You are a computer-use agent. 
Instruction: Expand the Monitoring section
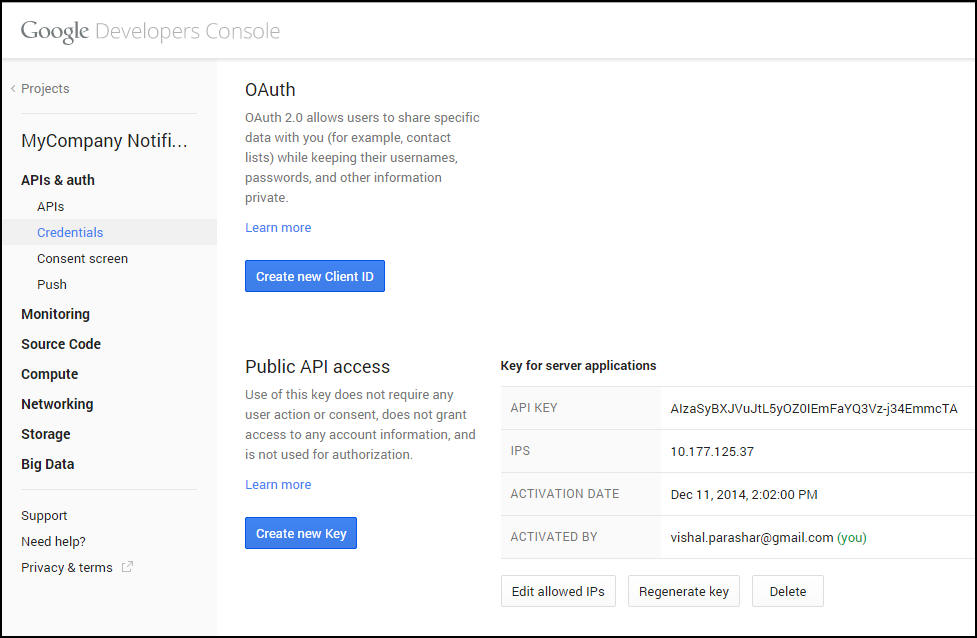[55, 314]
